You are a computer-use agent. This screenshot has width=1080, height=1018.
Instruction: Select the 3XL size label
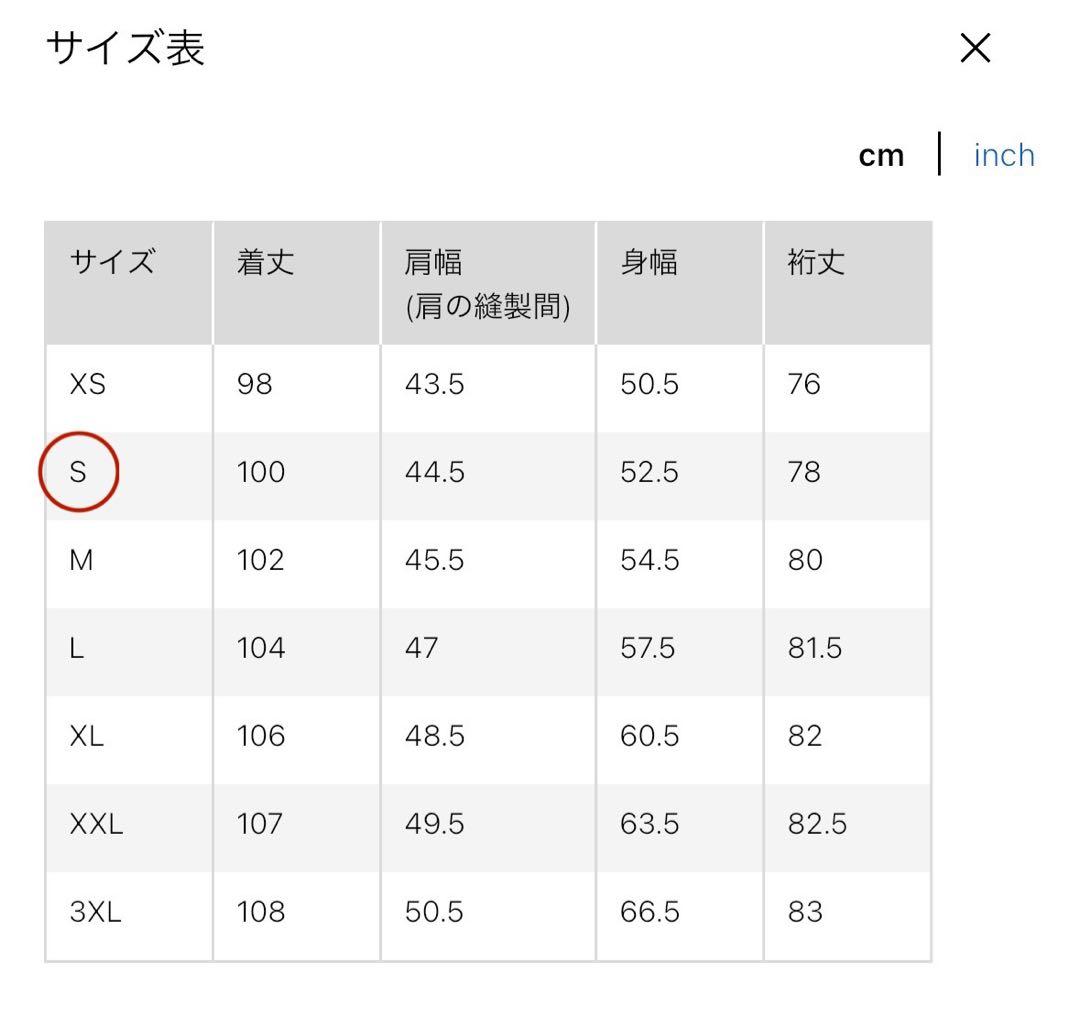coord(92,912)
